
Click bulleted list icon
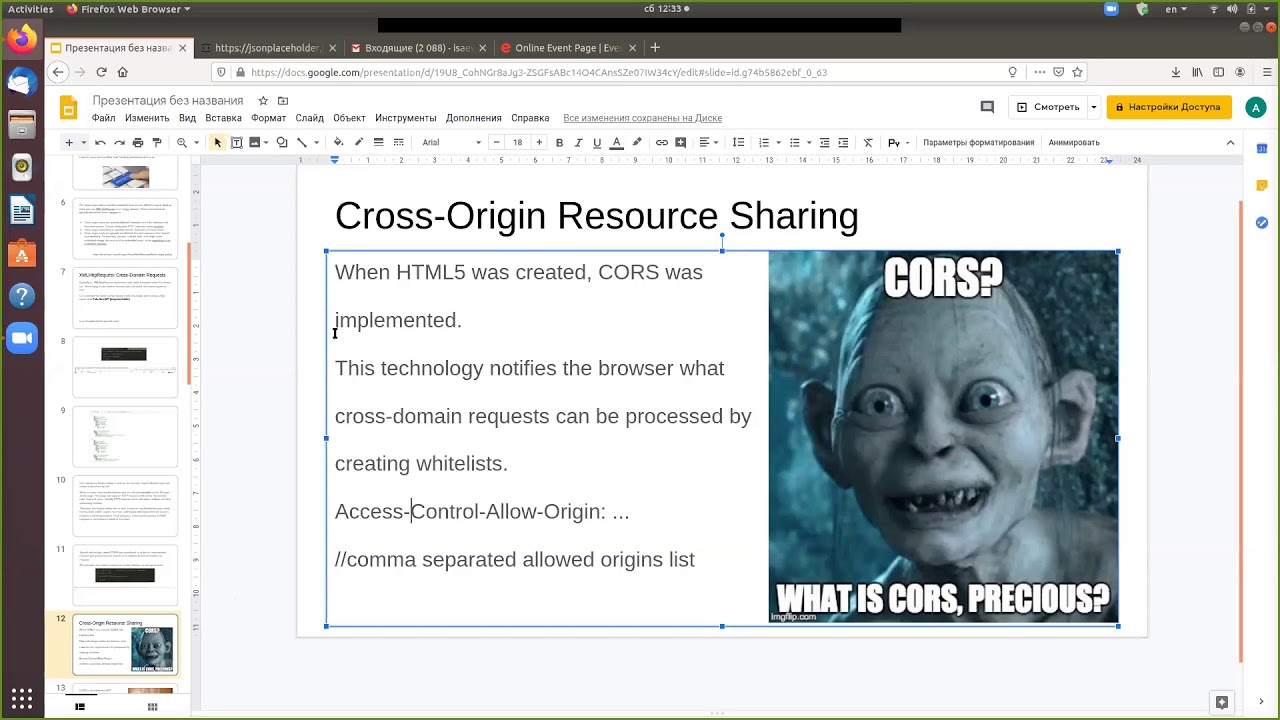tap(797, 142)
